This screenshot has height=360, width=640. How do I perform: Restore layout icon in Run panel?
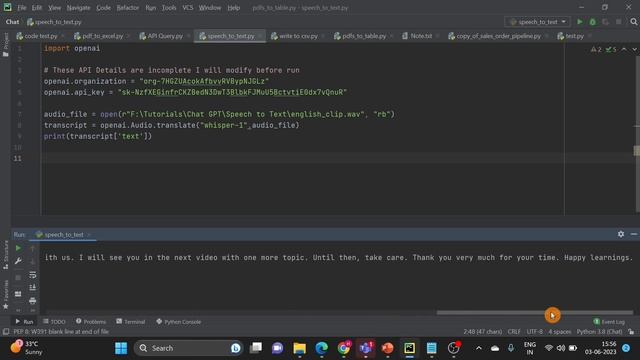18,294
